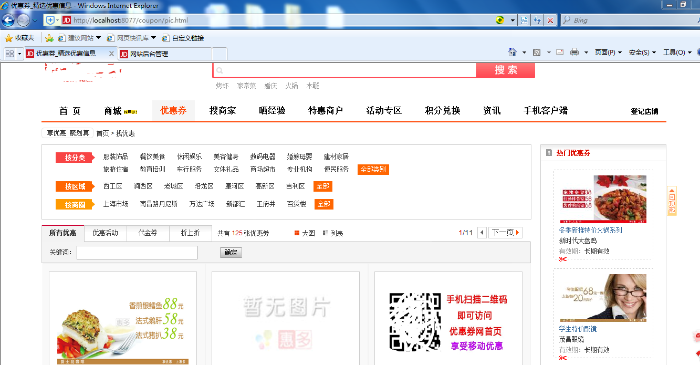Filter by 万达广场 business district

[x=201, y=204]
